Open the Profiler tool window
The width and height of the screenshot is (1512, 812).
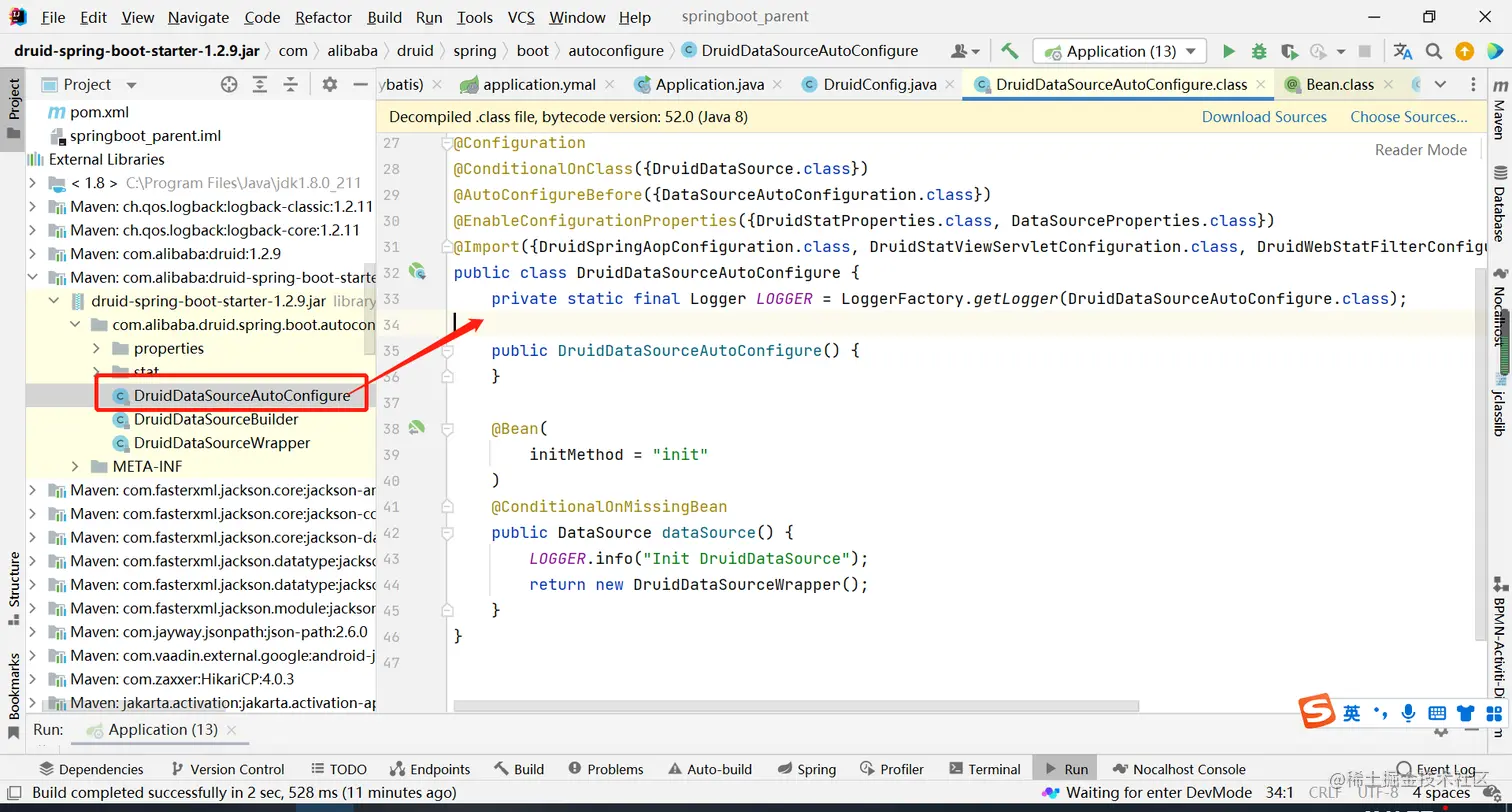(891, 769)
